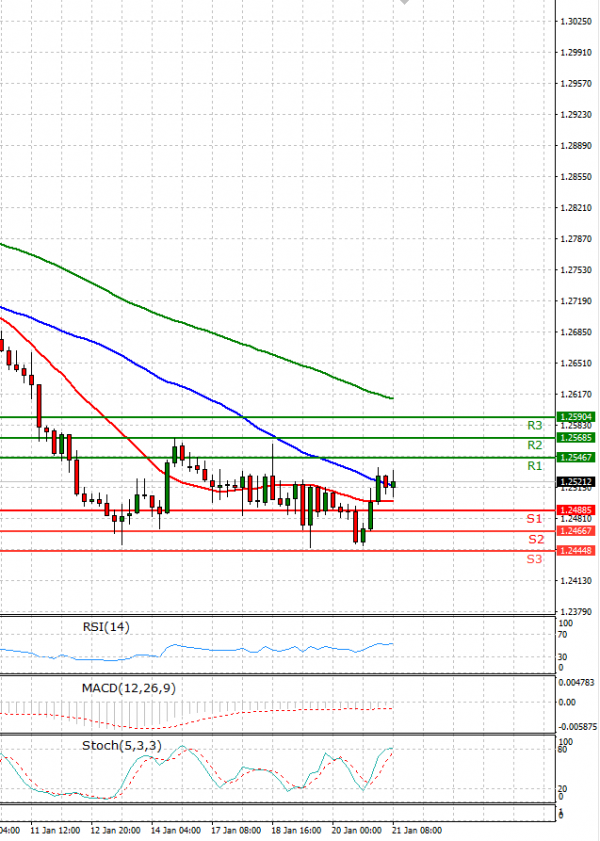Click the 1.23790 price axis value
Viewport: 600px width, 841px height.
(x=576, y=611)
